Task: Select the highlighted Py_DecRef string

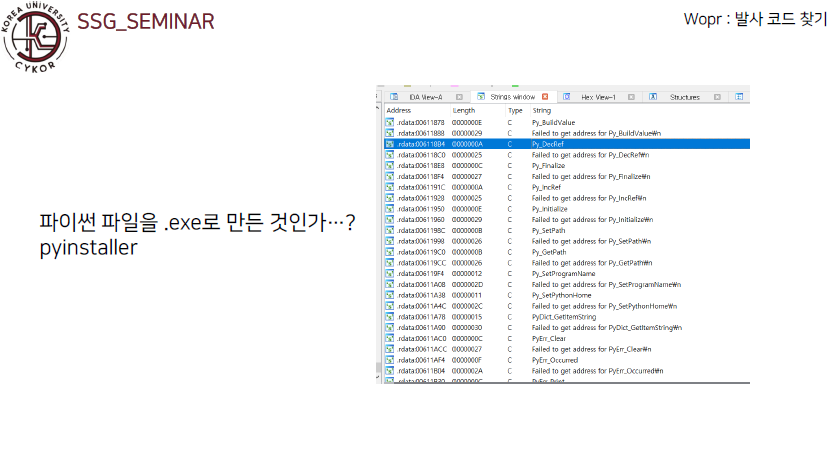Action: point(548,144)
